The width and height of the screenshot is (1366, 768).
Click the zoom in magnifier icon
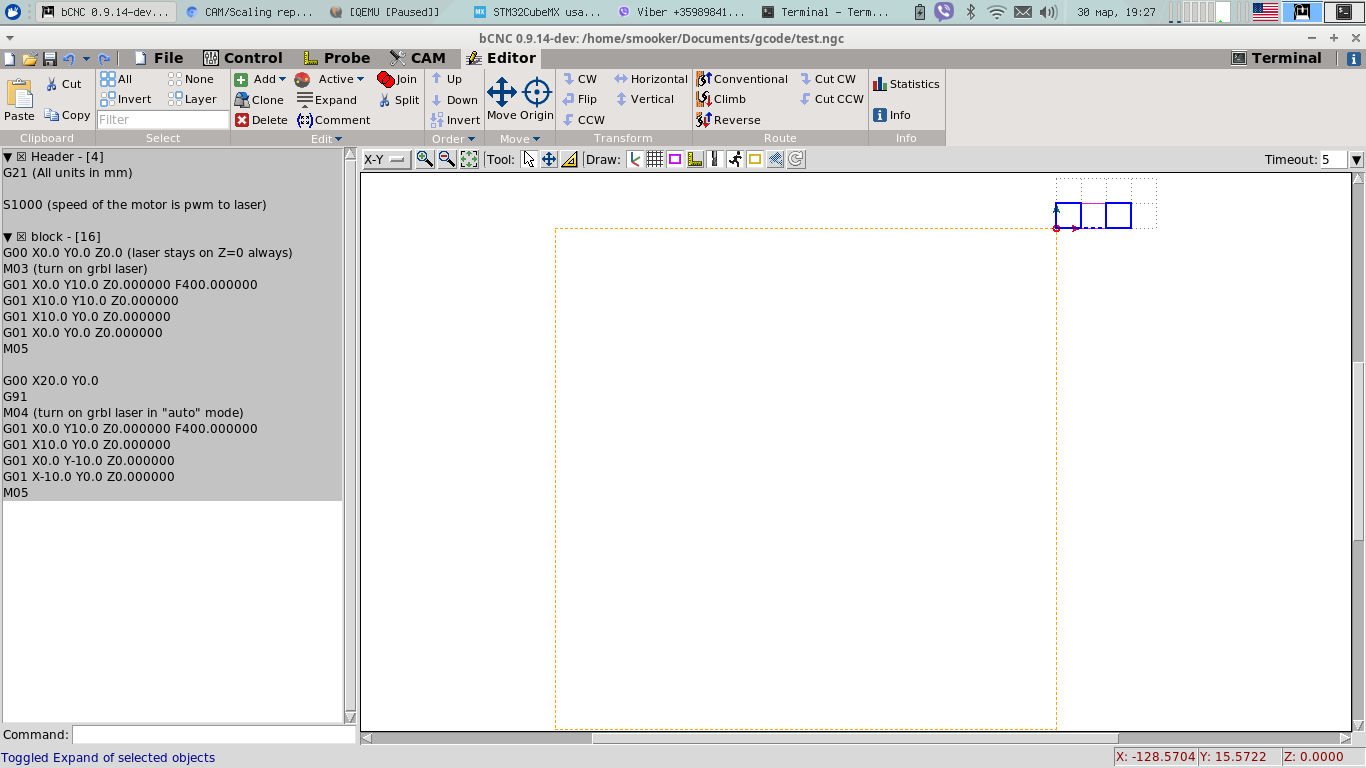tap(425, 159)
